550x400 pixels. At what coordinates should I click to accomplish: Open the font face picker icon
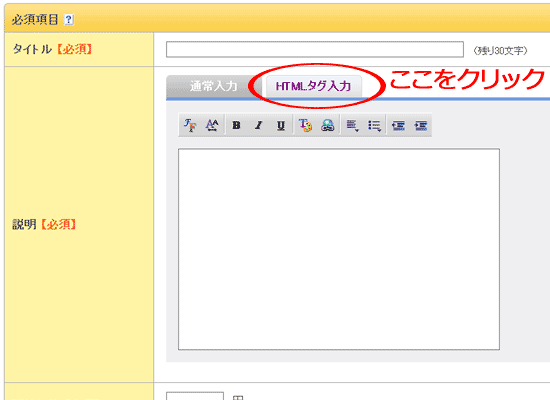click(190, 125)
